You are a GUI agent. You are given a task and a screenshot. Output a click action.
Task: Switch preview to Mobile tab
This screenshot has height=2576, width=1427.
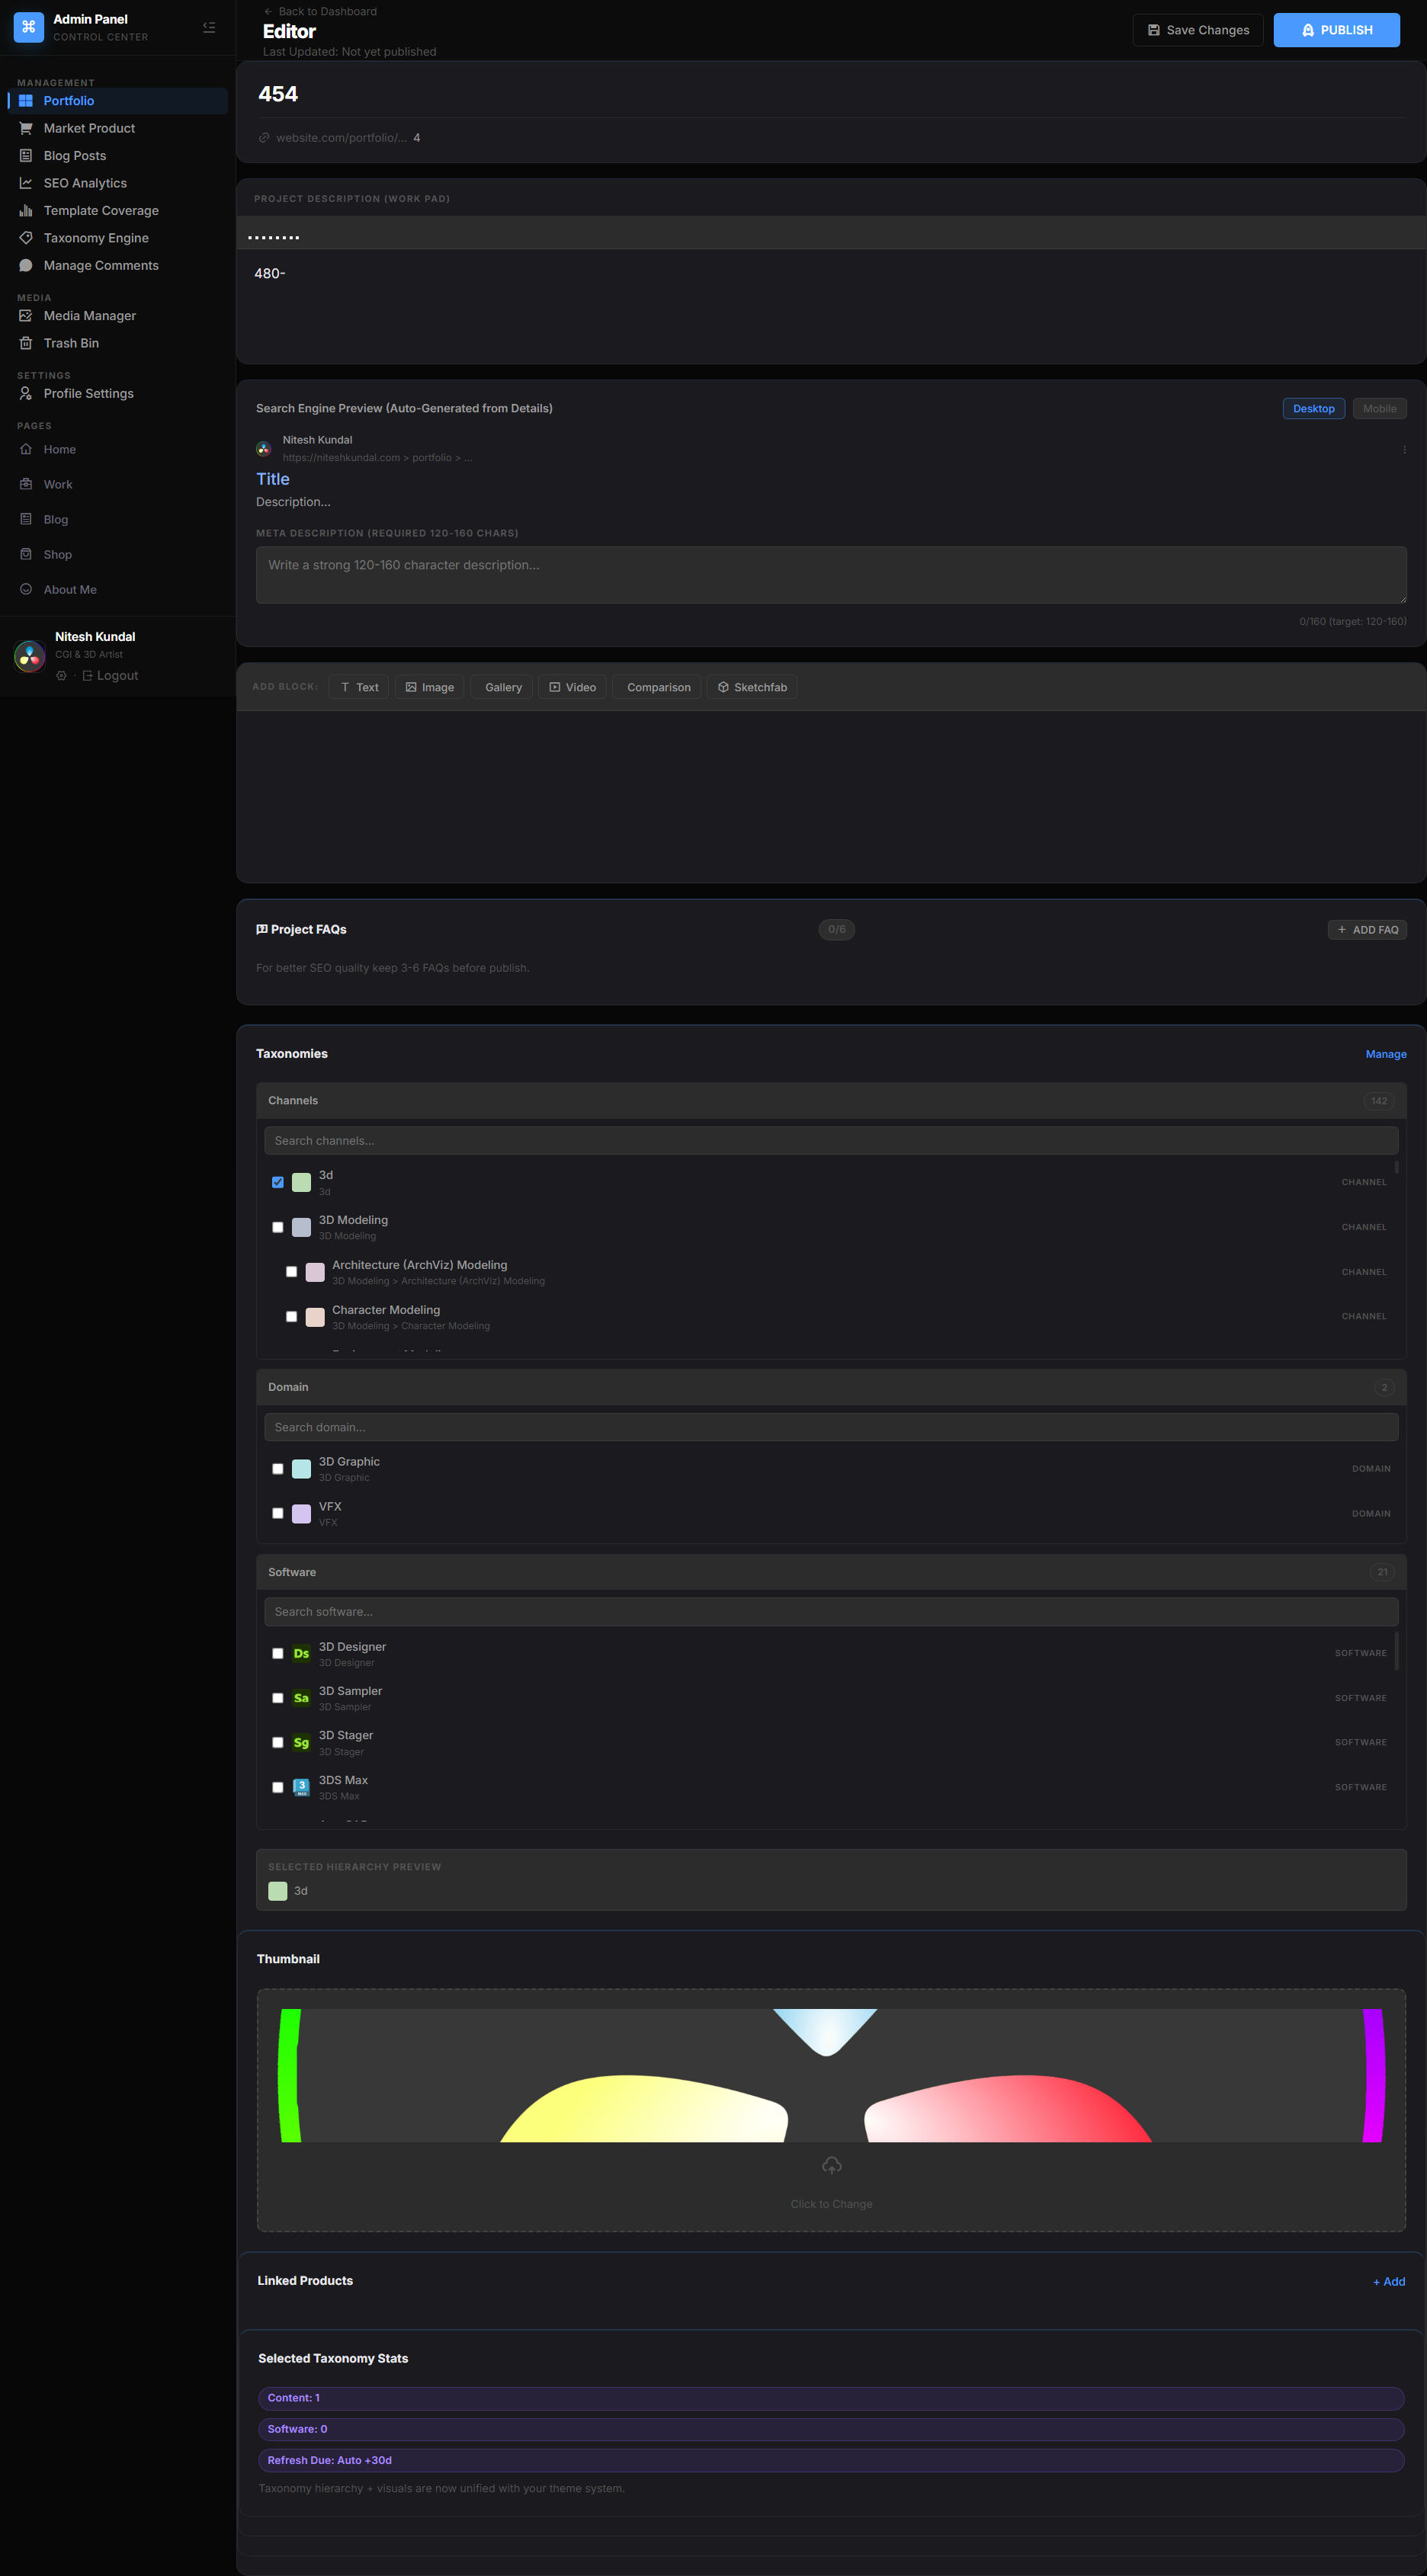tap(1379, 408)
